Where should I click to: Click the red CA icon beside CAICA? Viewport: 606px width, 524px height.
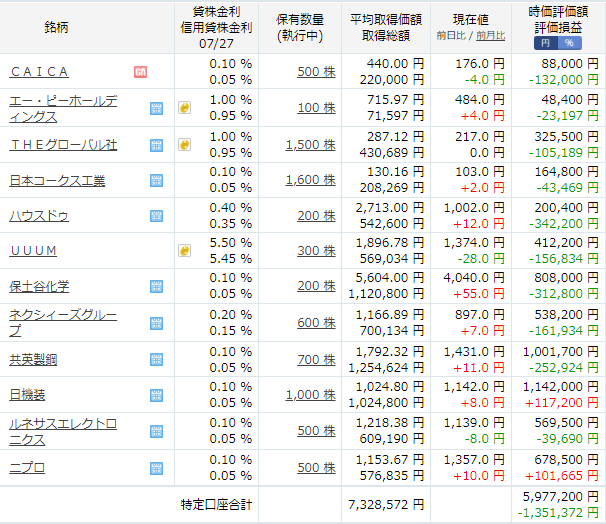click(140, 72)
